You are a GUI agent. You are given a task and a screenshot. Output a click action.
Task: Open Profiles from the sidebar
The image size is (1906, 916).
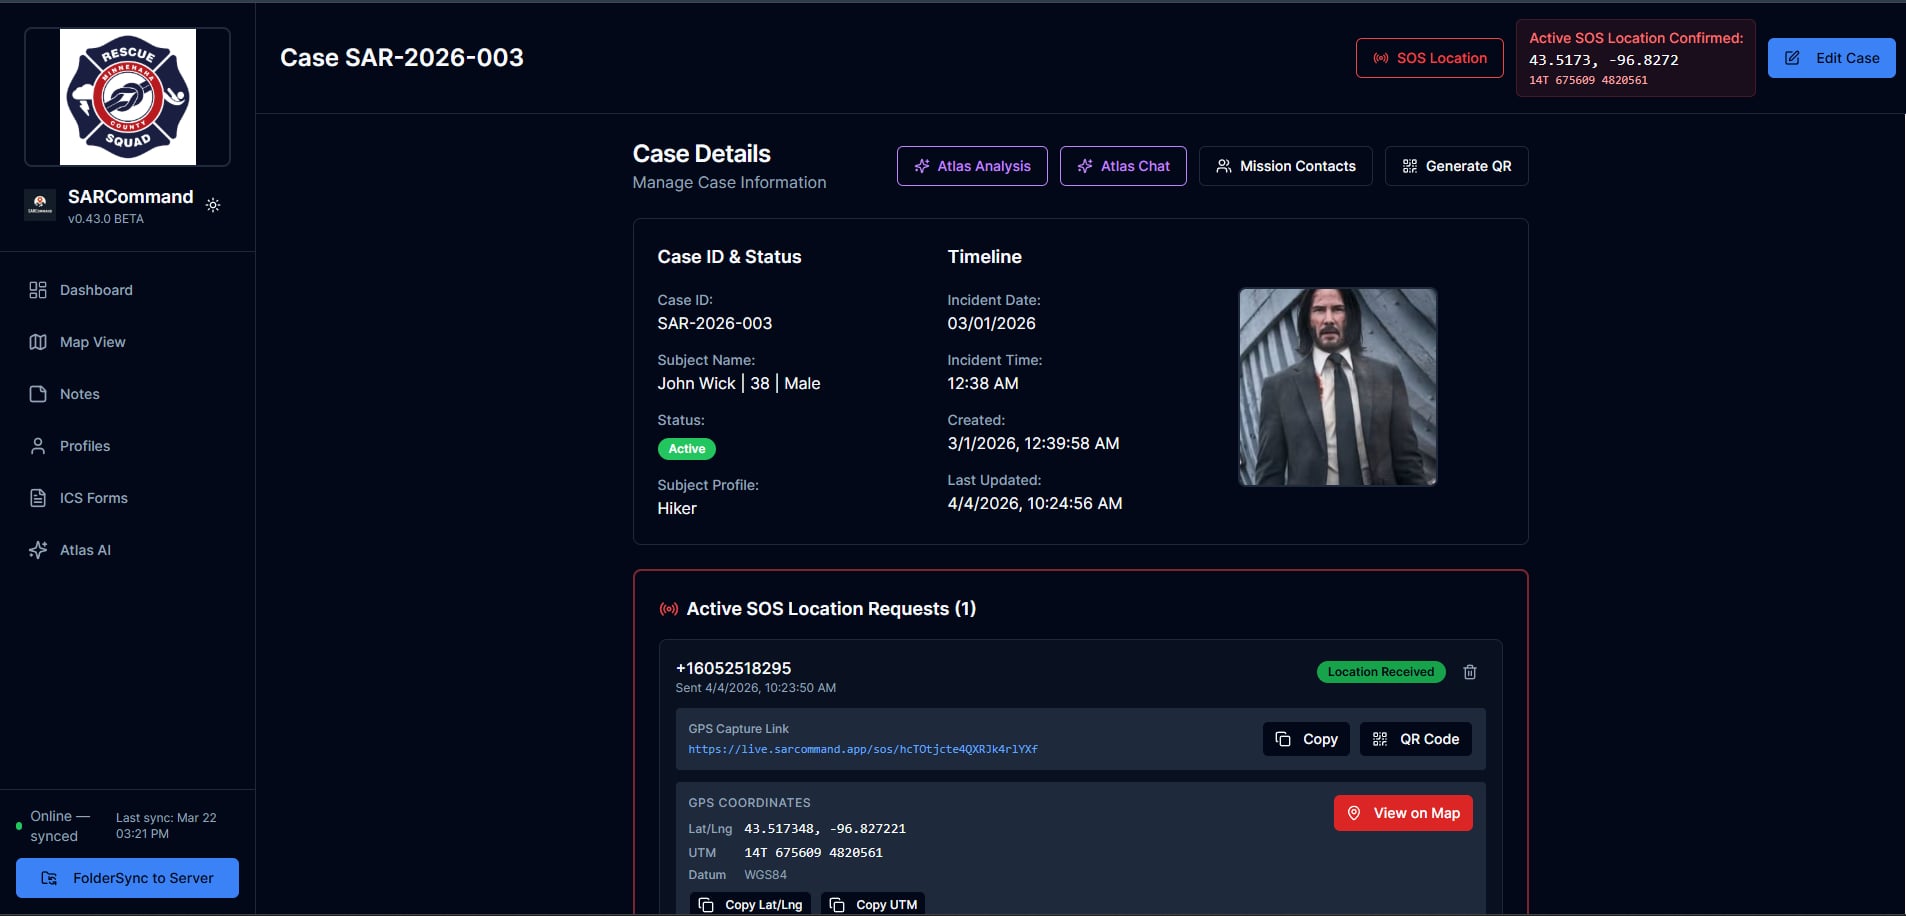click(x=85, y=446)
